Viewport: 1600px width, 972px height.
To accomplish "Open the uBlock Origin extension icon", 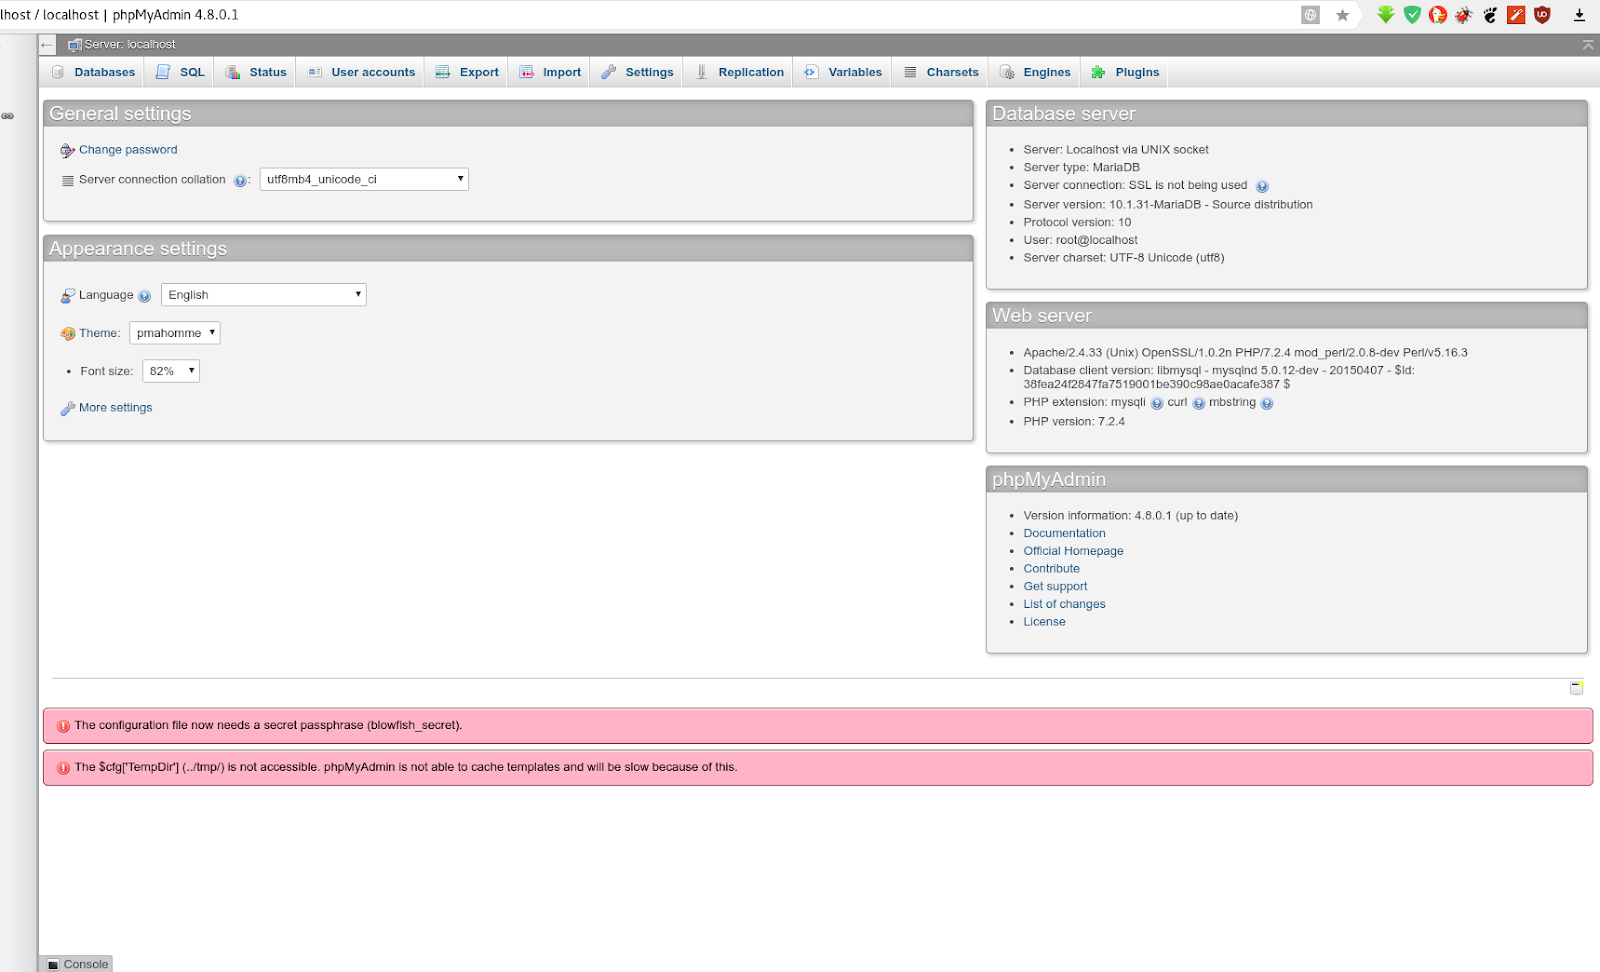I will 1542,15.
